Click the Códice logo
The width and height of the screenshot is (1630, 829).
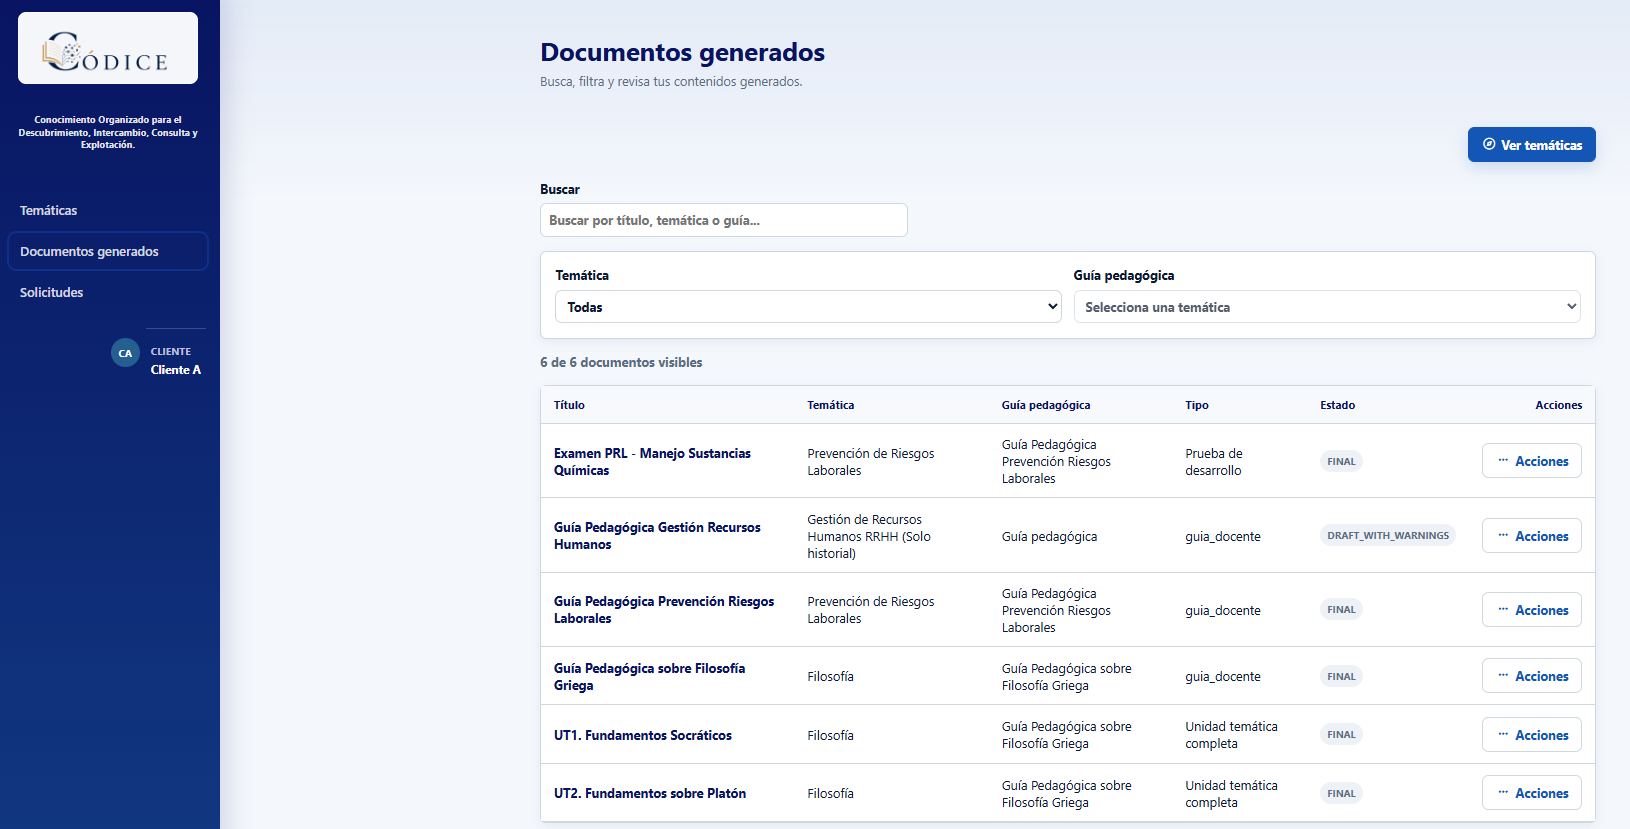108,48
